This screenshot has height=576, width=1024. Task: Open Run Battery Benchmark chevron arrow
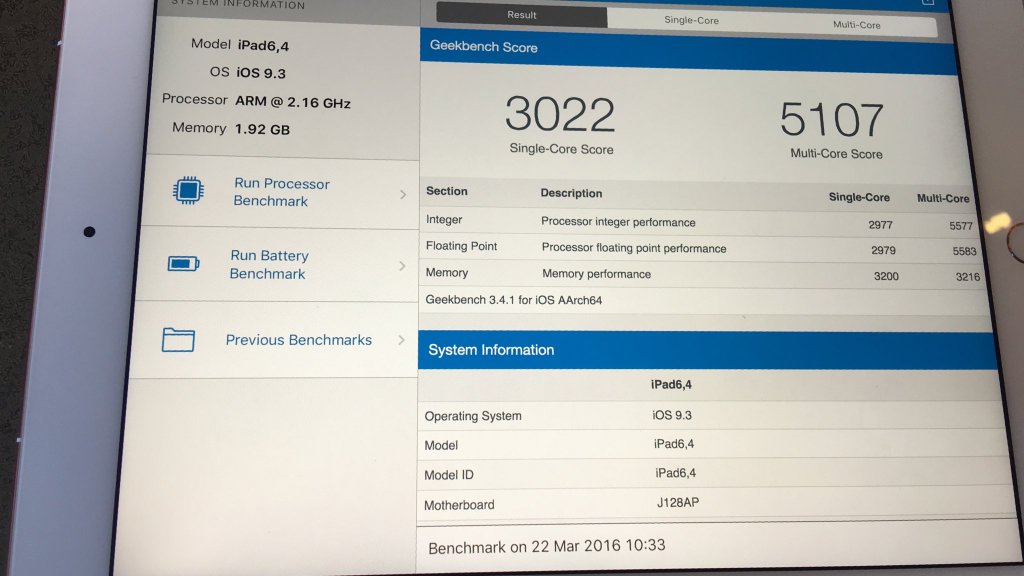coord(402,266)
